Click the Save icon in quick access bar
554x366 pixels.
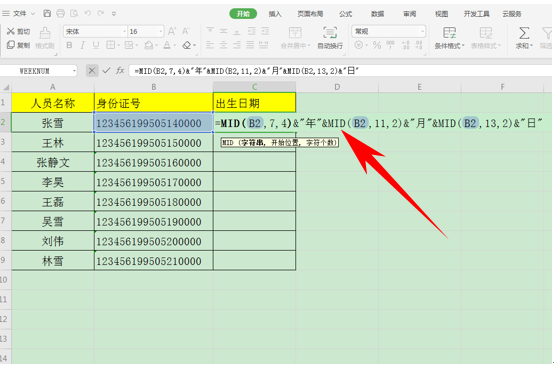point(47,13)
